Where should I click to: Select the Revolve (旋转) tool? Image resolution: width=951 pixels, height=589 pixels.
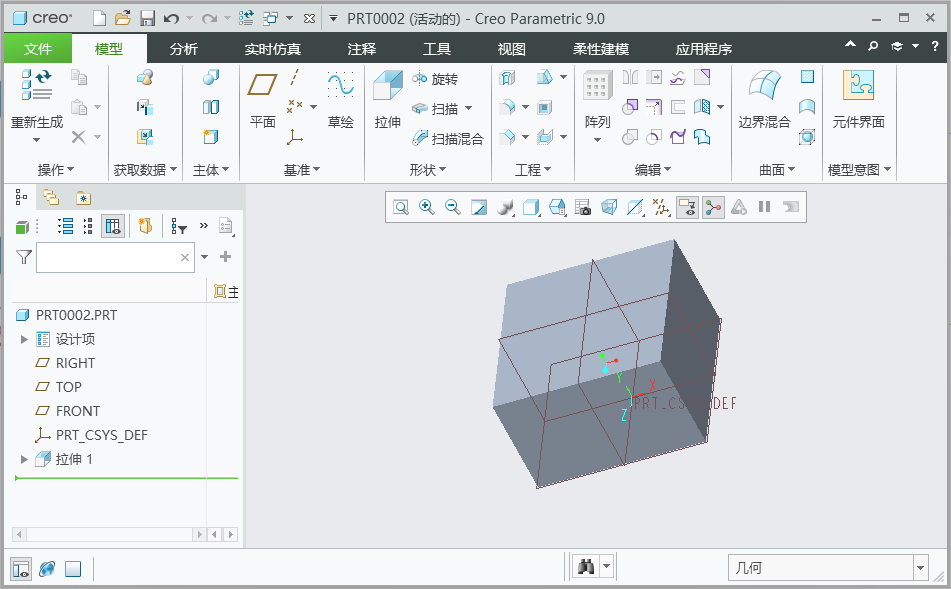tap(435, 79)
